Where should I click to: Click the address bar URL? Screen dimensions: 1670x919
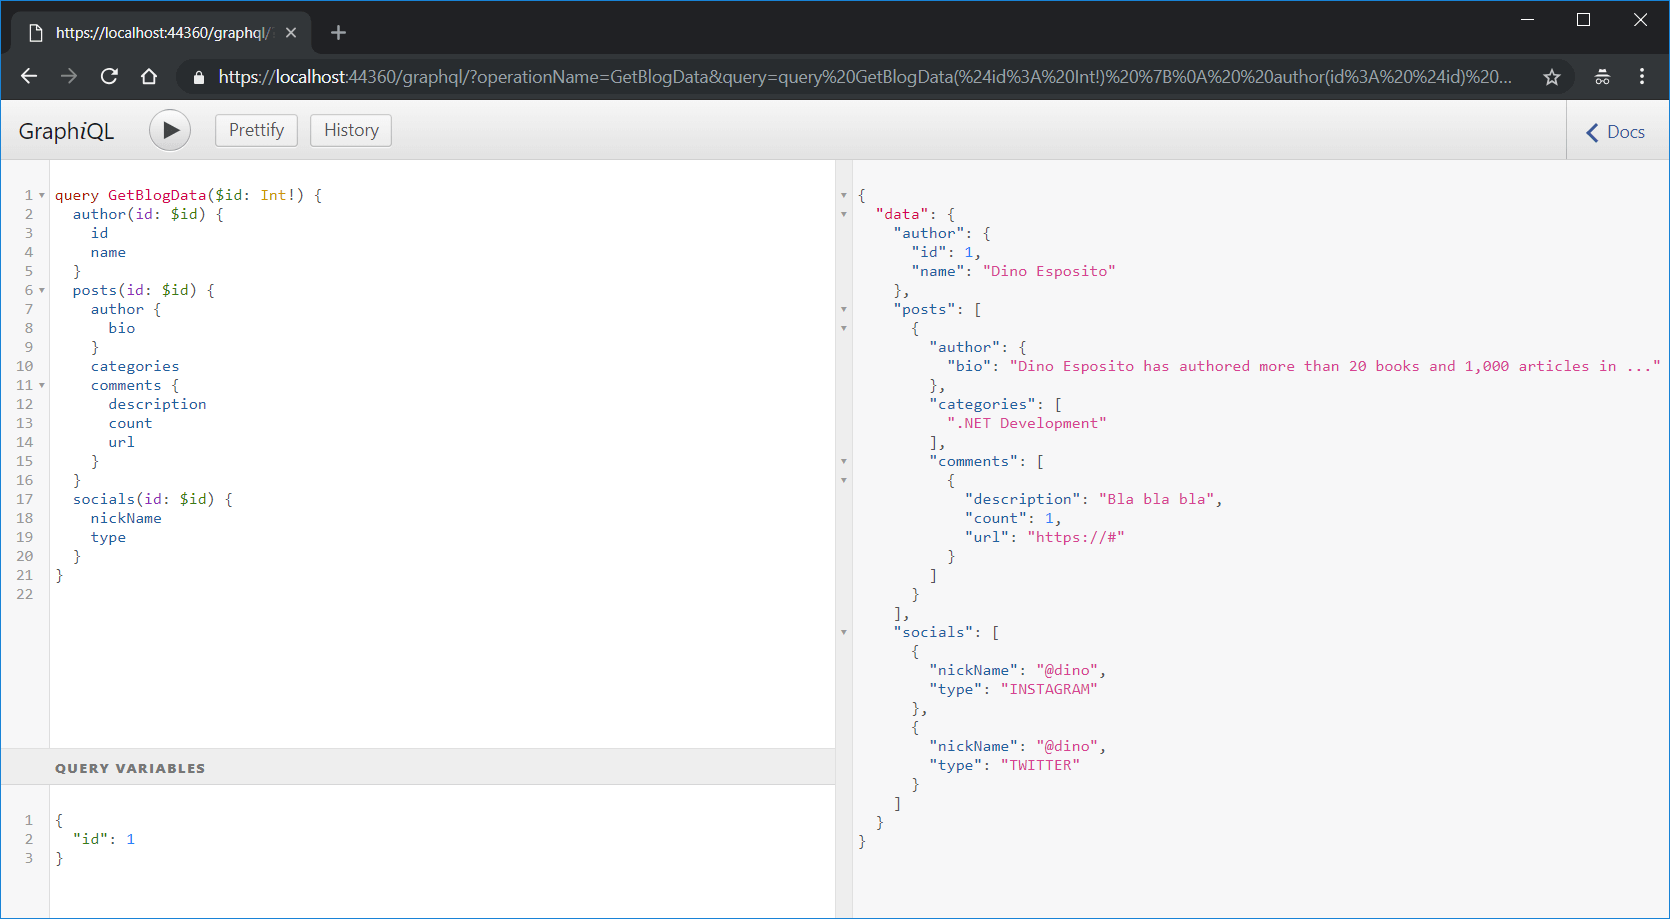click(865, 77)
